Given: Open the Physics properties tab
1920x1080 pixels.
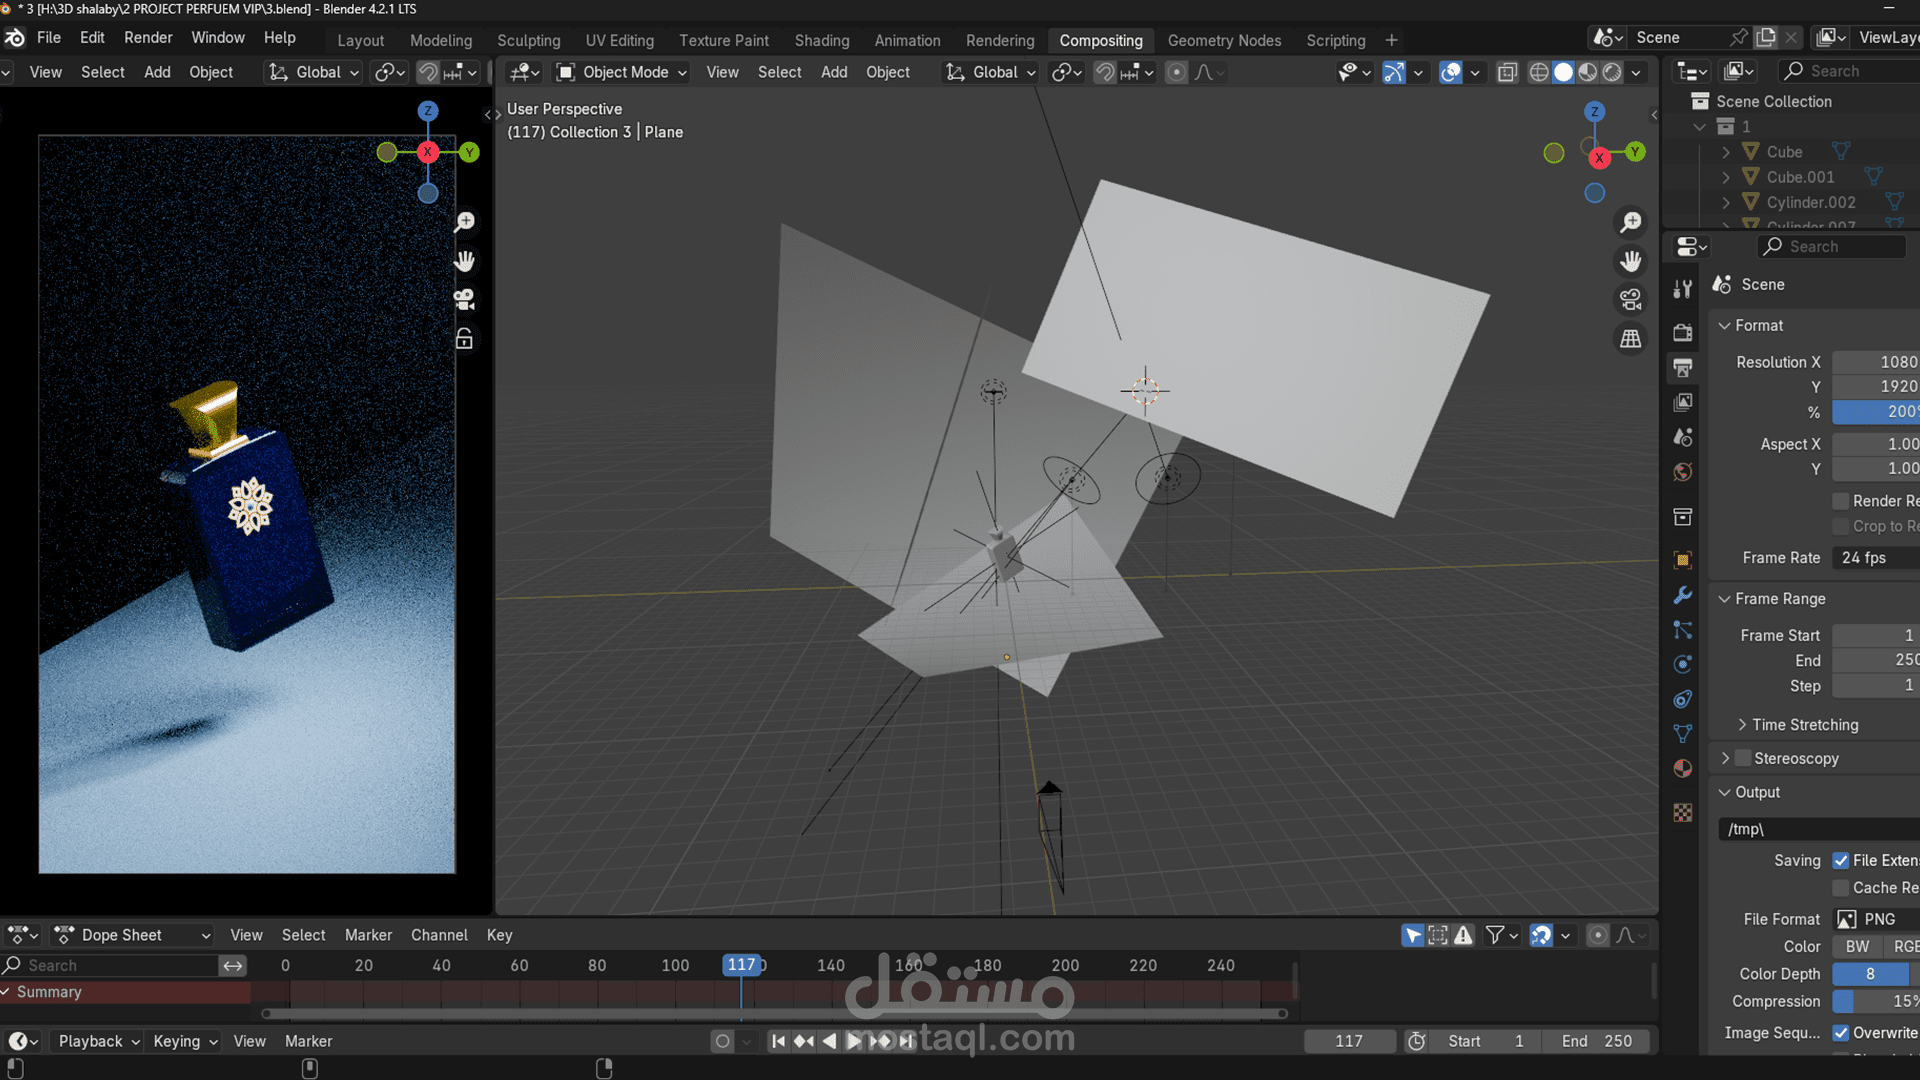Looking at the screenshot, I should click(x=1683, y=664).
